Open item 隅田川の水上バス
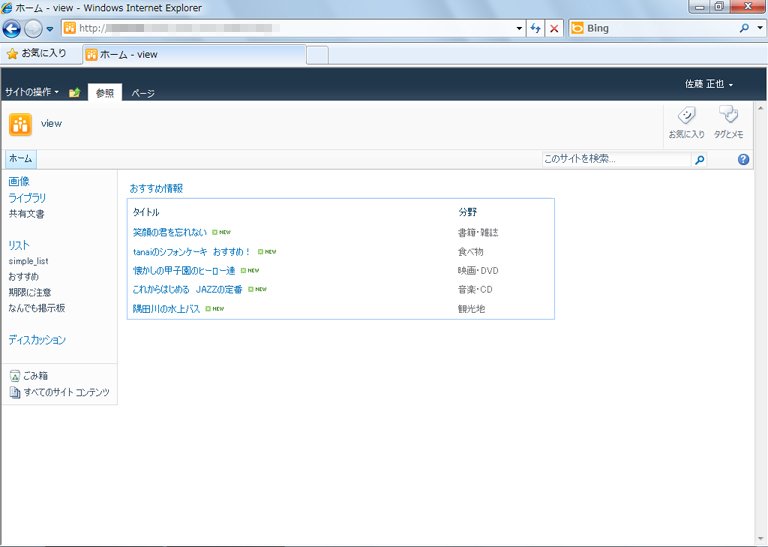768x547 pixels. [x=167, y=309]
